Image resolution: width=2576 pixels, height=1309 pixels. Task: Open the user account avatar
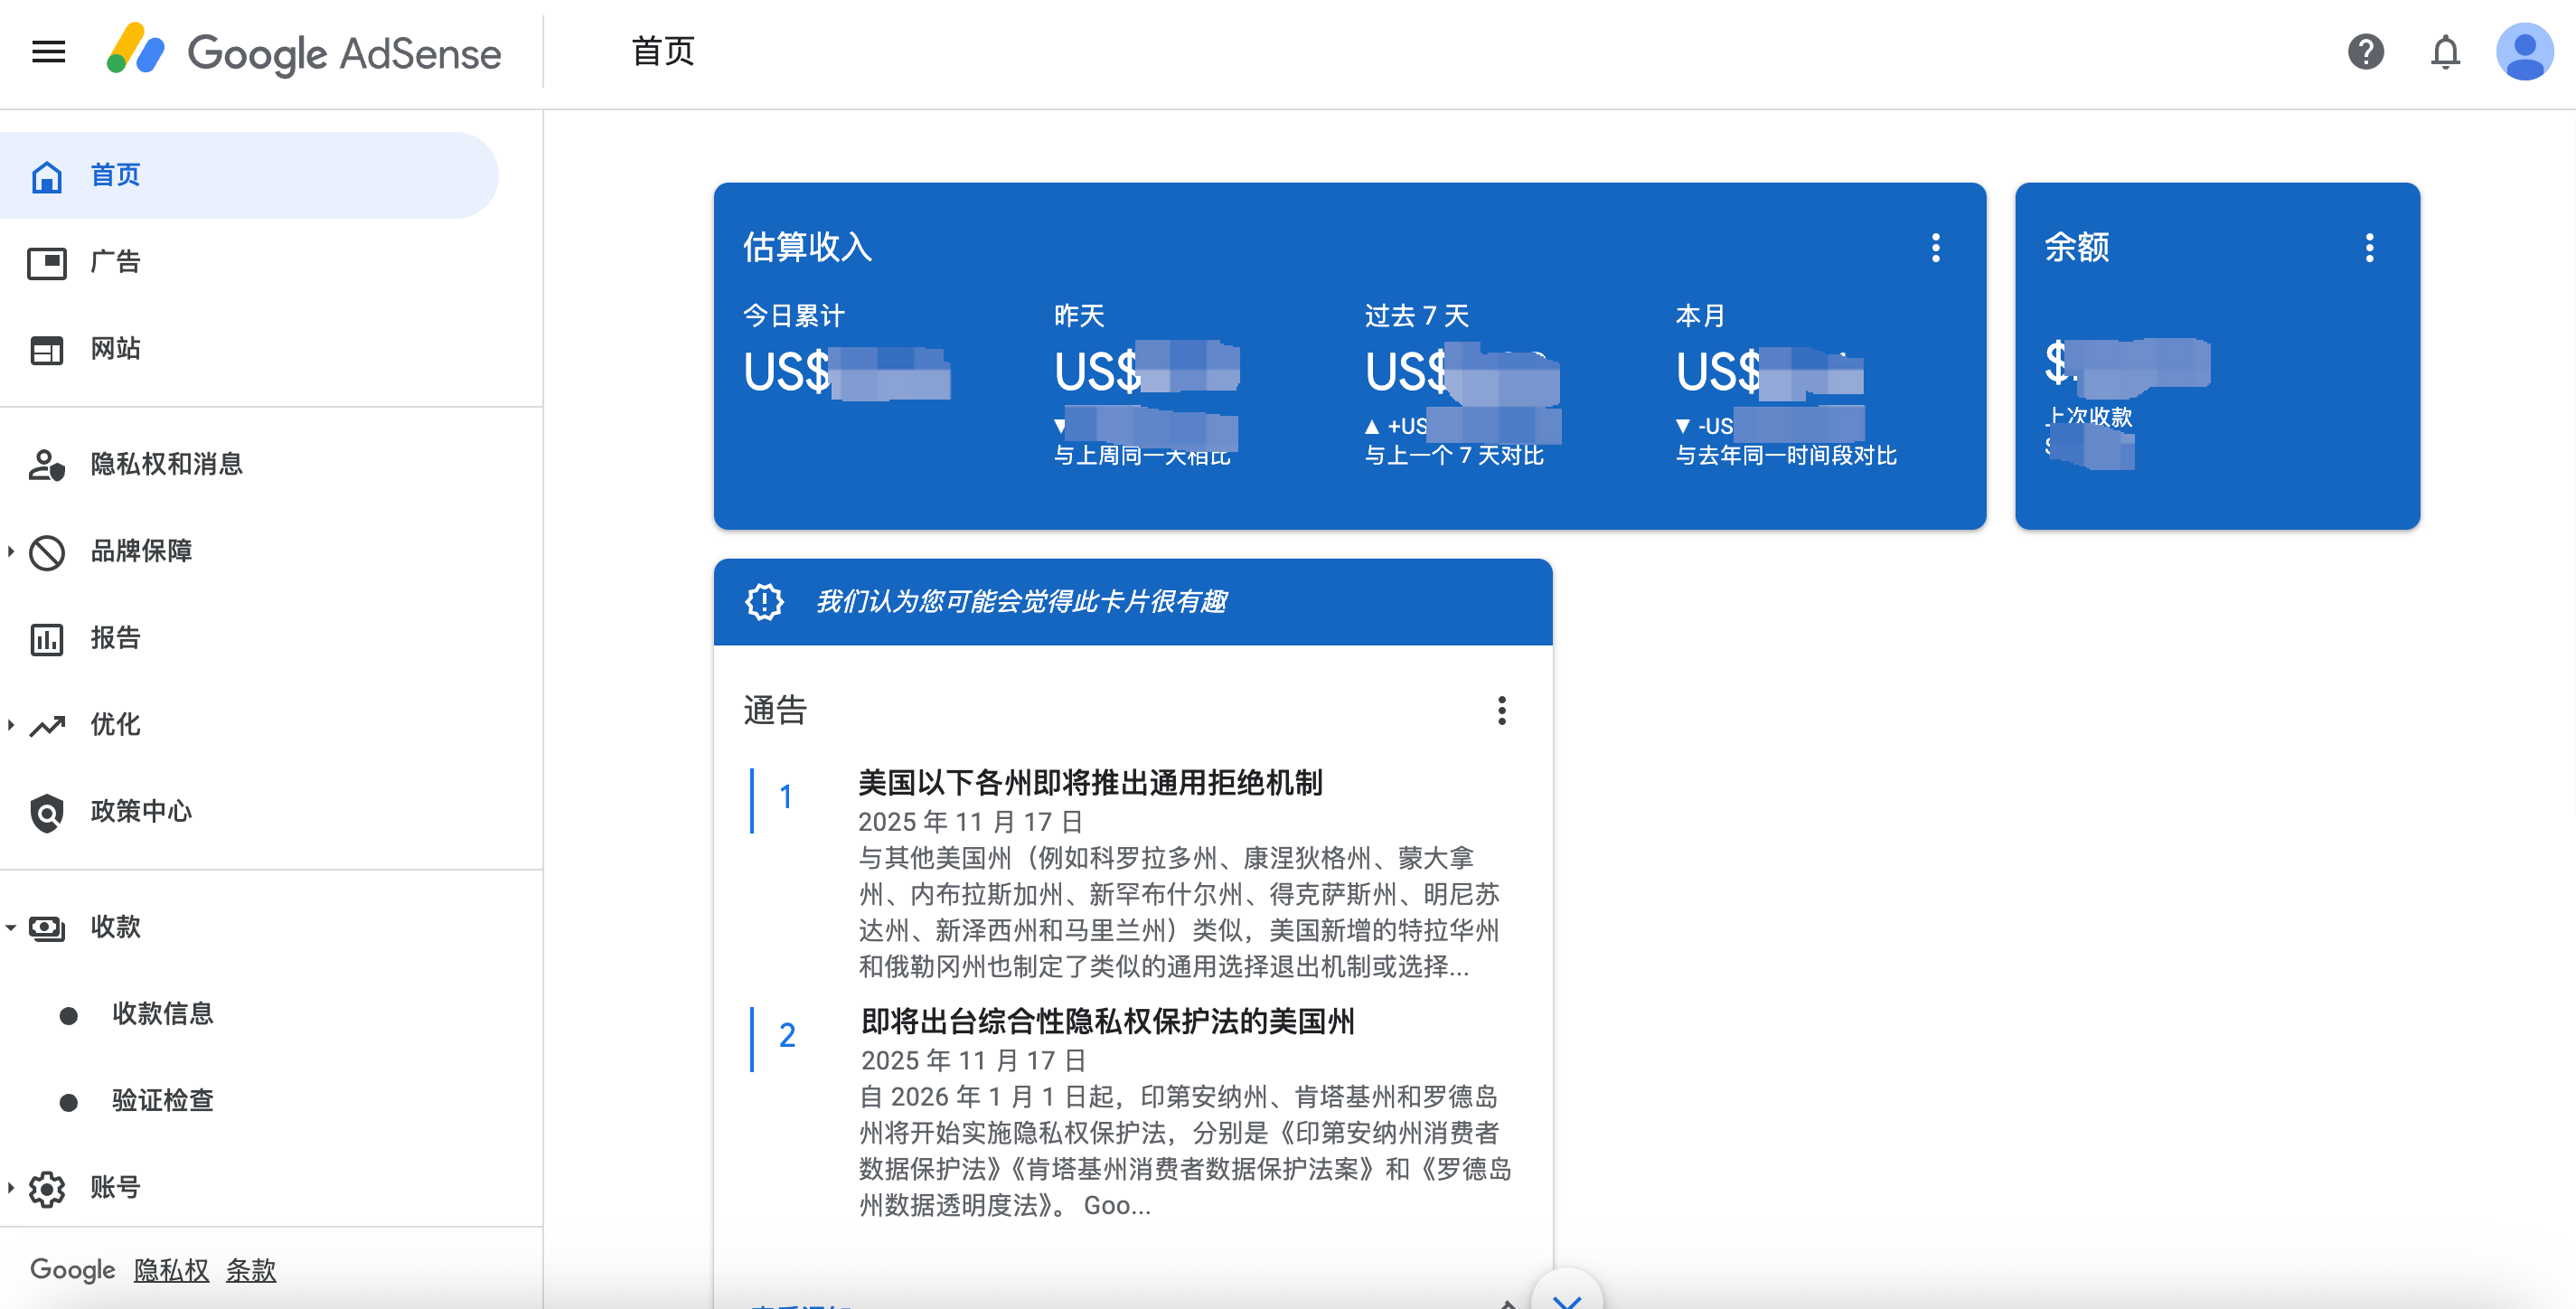[x=2524, y=52]
